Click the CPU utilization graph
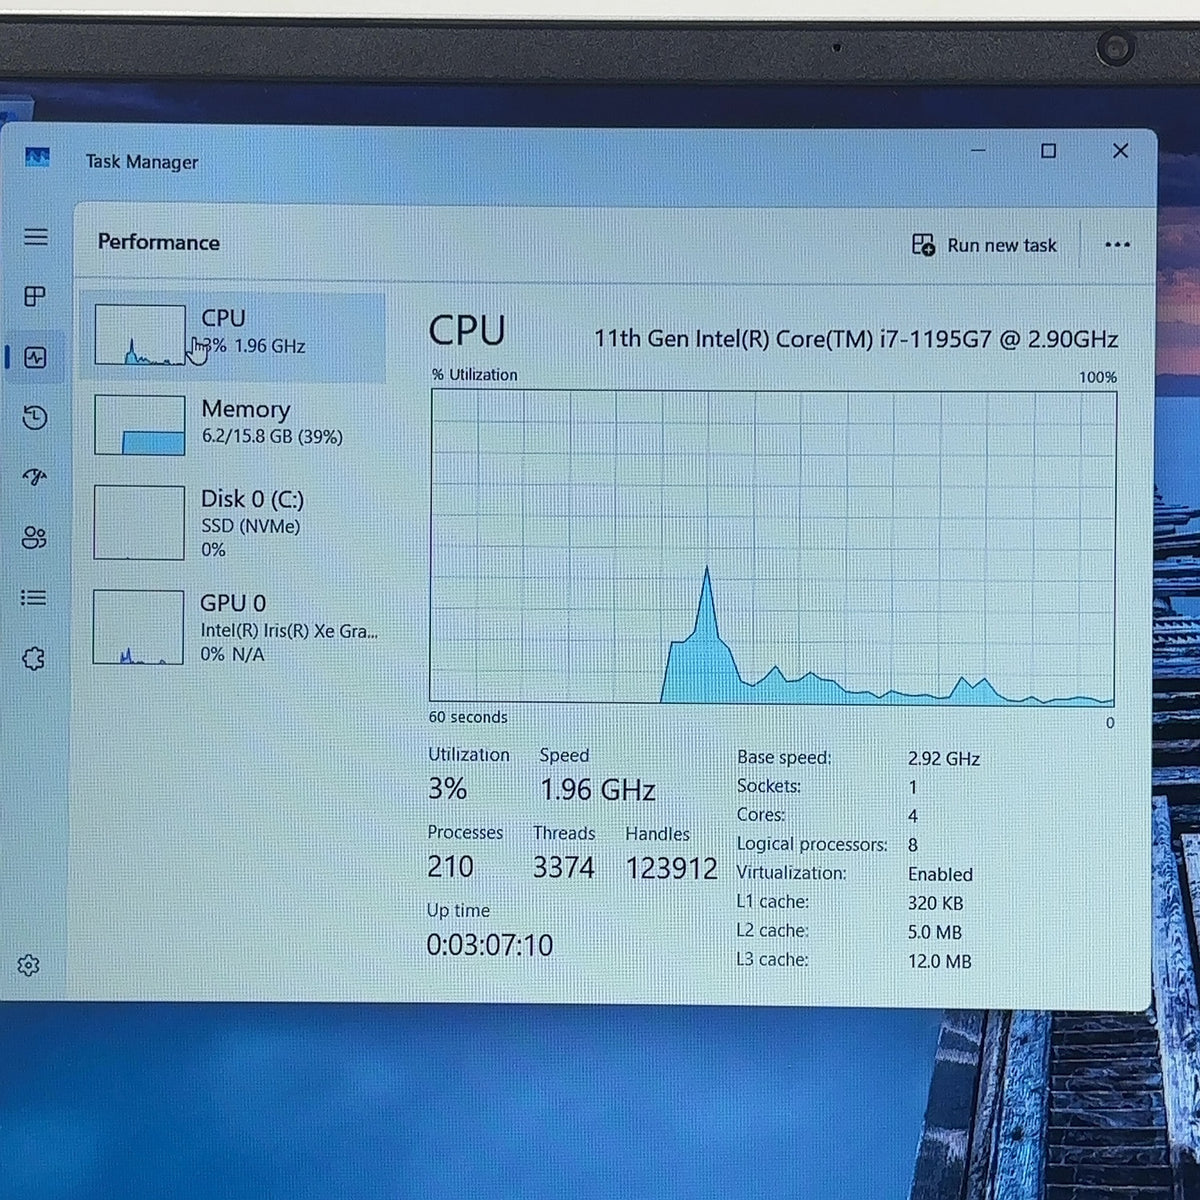The width and height of the screenshot is (1200, 1200). 772,546
